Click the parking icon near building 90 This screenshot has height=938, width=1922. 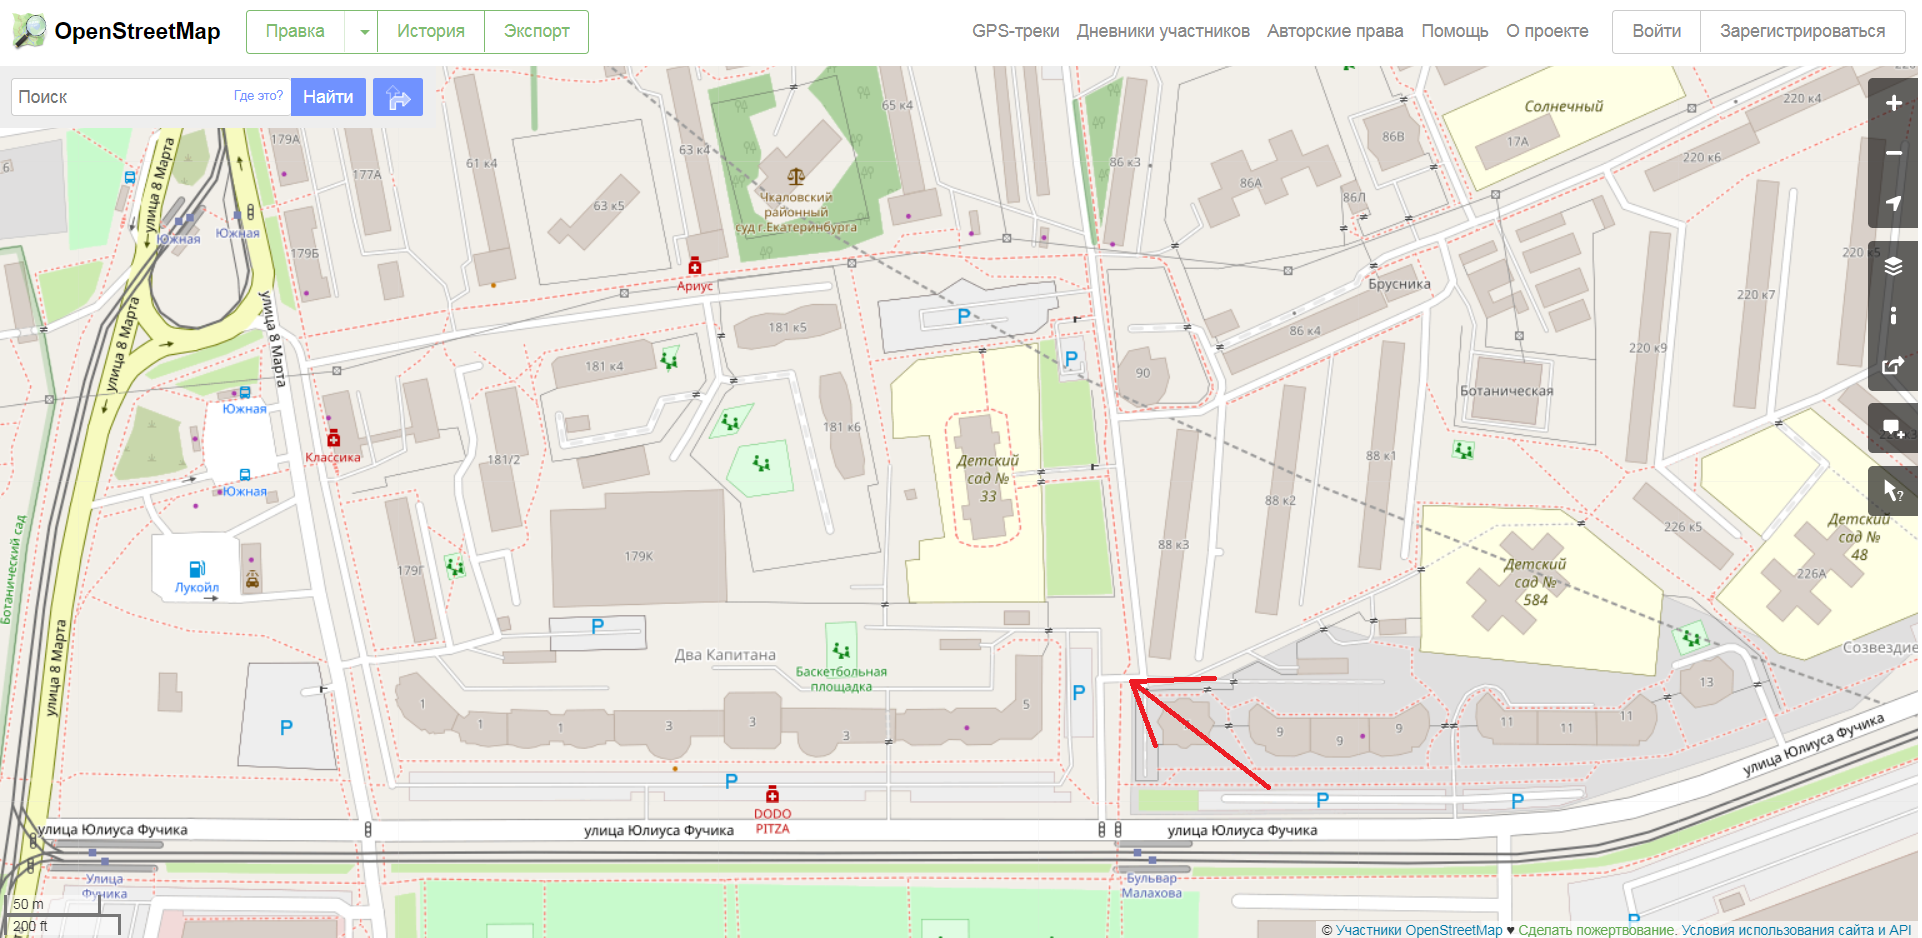coord(1071,358)
